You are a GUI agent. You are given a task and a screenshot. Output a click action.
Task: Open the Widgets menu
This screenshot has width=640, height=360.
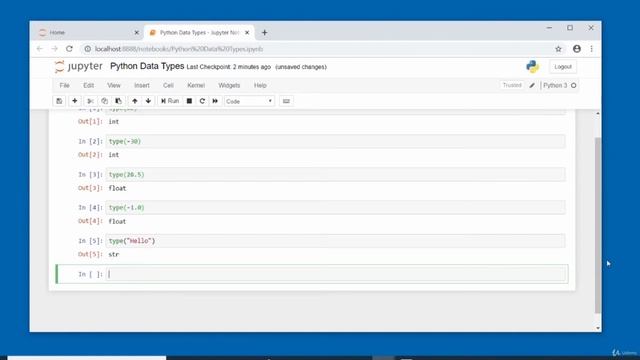click(x=229, y=85)
